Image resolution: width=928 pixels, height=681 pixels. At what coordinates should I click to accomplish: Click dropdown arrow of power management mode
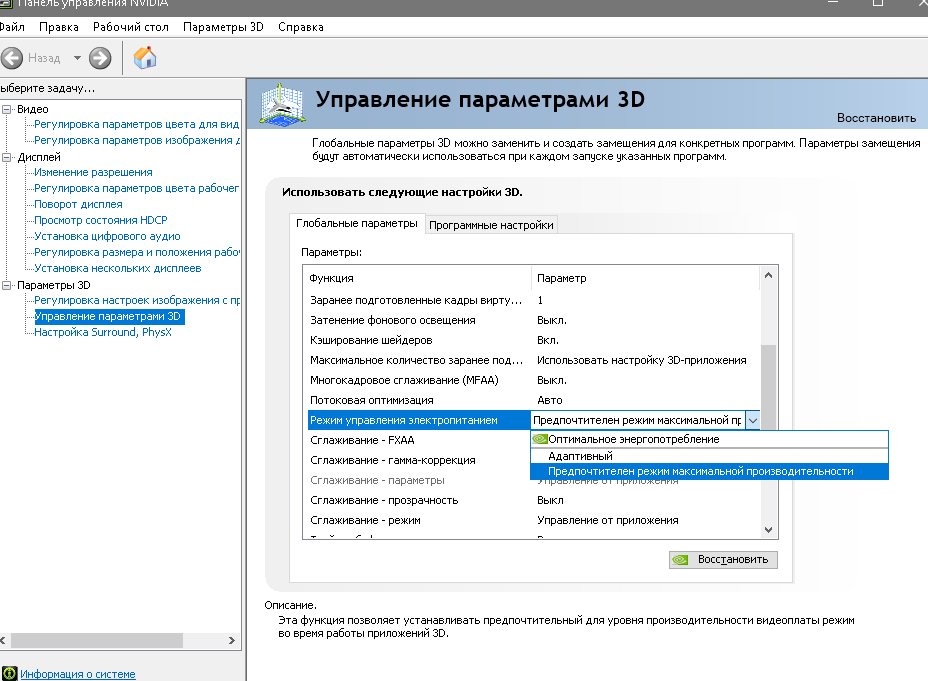click(752, 421)
